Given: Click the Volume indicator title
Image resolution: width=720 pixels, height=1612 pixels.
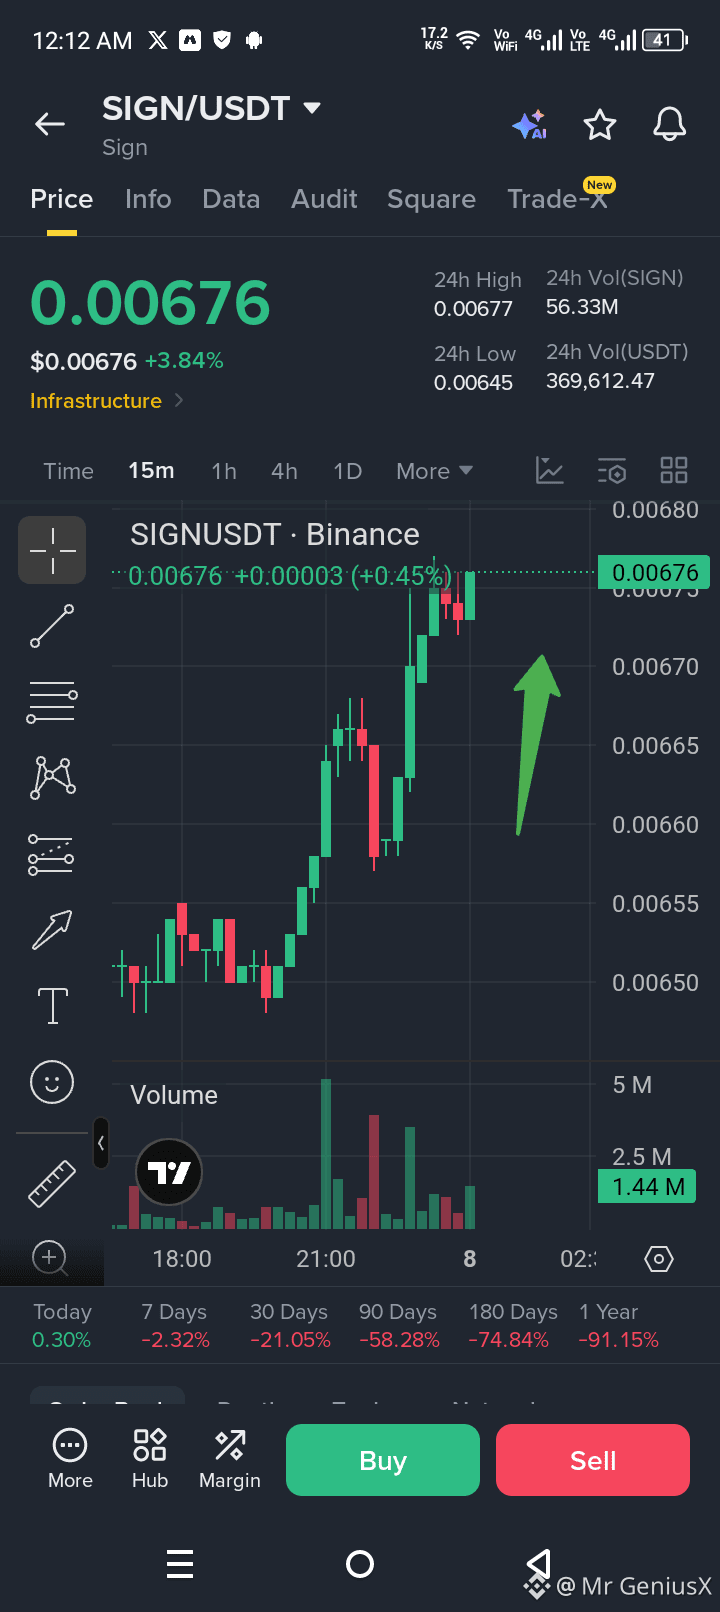Looking at the screenshot, I should point(174,1095).
